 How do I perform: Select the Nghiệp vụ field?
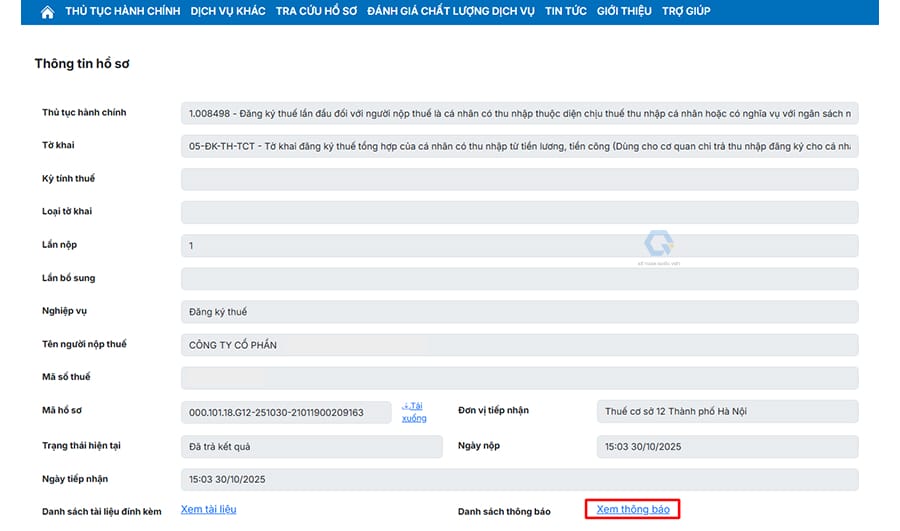point(519,312)
